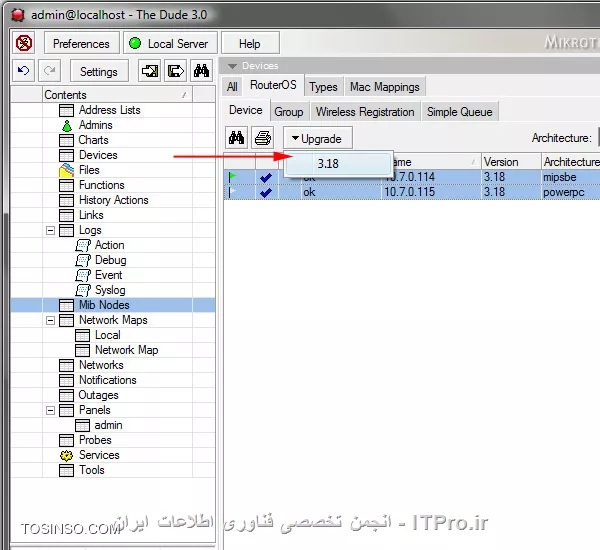Image resolution: width=600 pixels, height=550 pixels.
Task: Open Charts in Contents tree
Action: pos(93,140)
